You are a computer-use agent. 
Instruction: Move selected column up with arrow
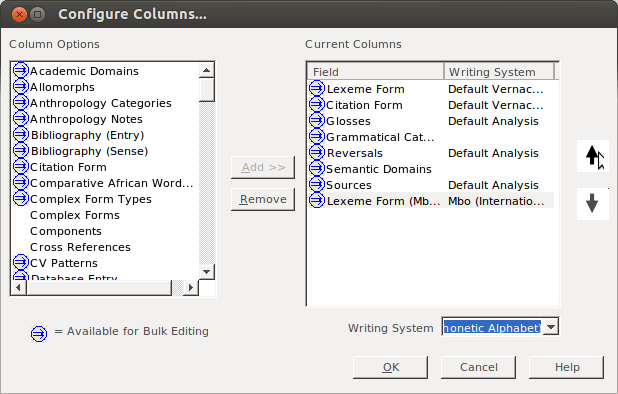[592, 156]
